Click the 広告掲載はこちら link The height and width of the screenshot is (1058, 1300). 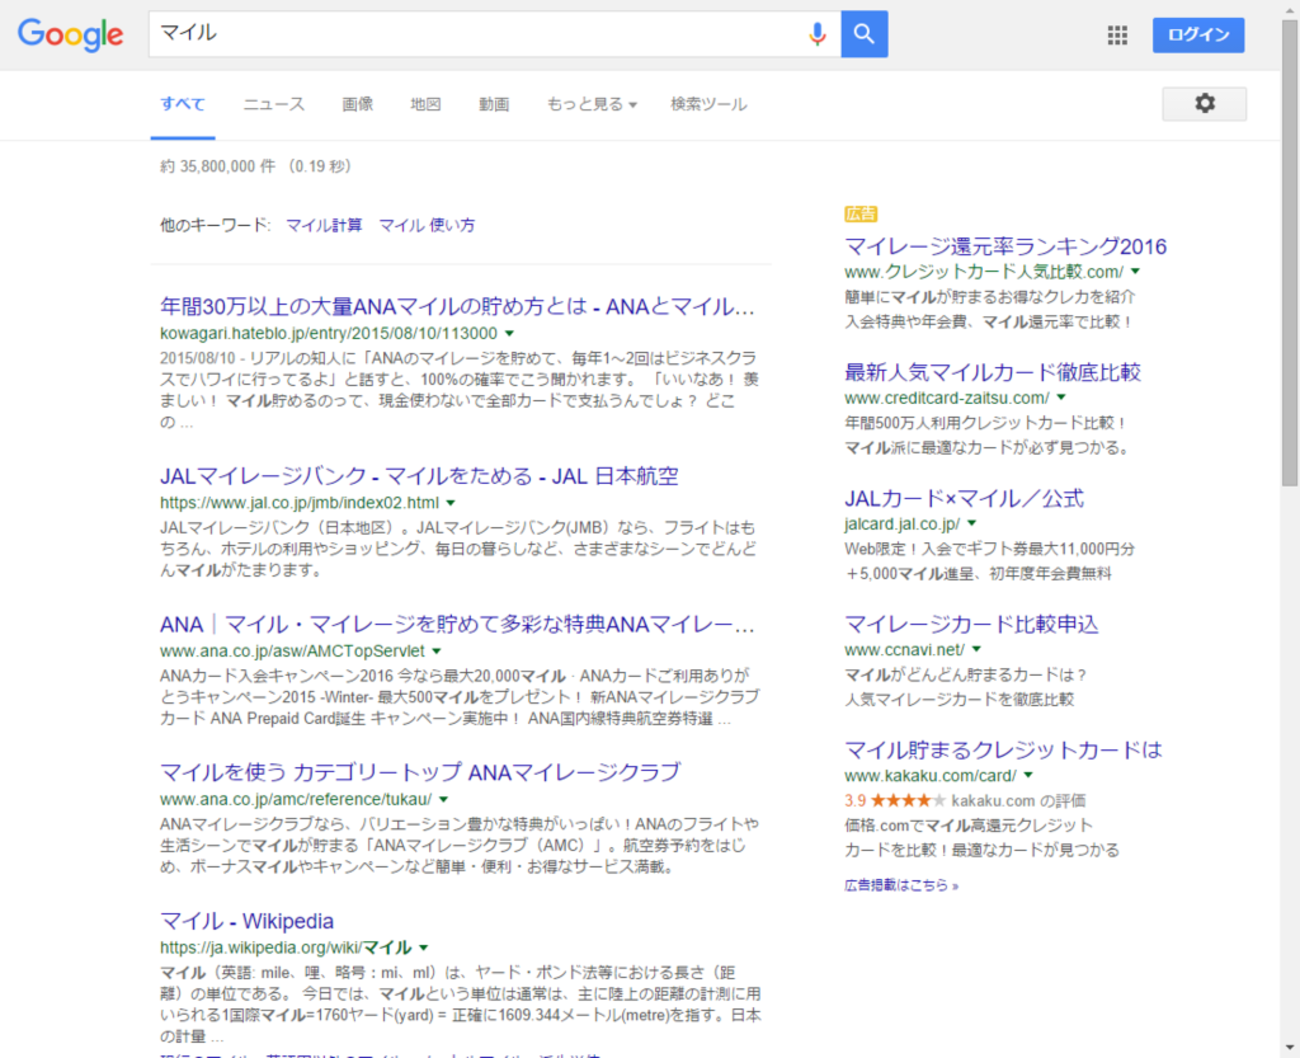(x=901, y=885)
